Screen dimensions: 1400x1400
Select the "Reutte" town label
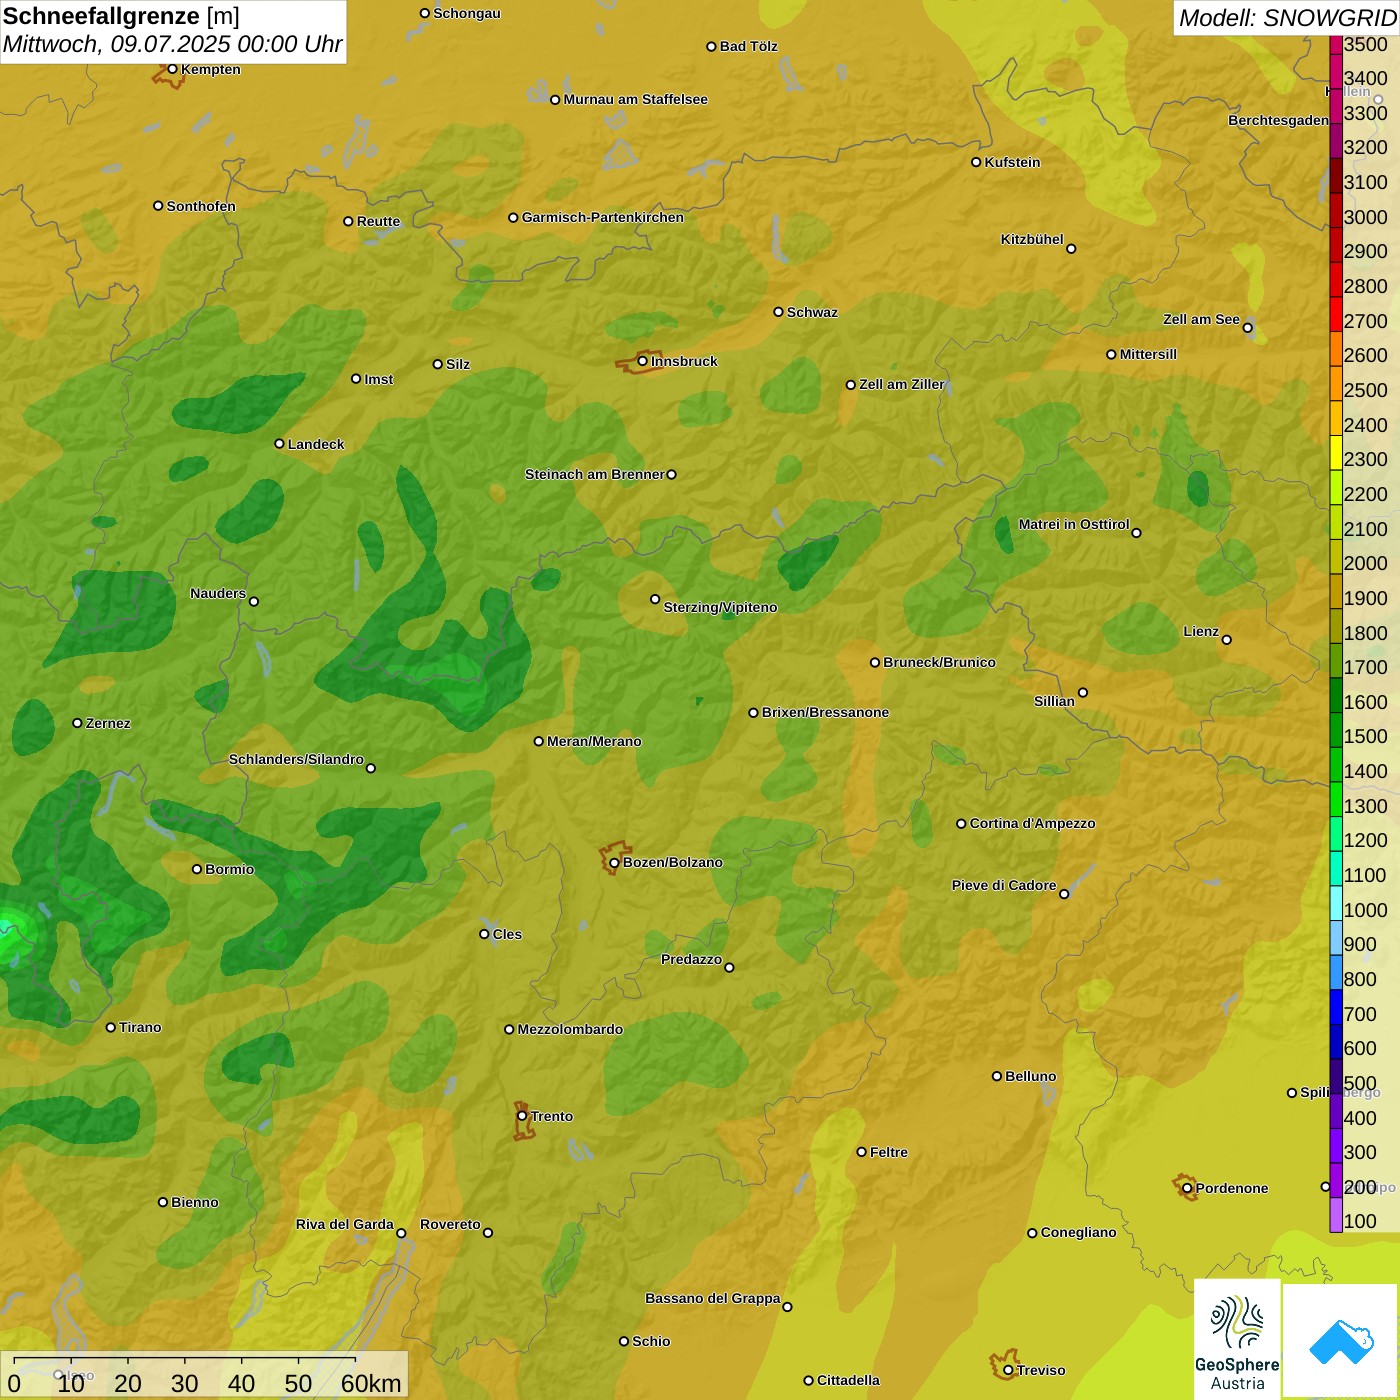[x=378, y=221]
